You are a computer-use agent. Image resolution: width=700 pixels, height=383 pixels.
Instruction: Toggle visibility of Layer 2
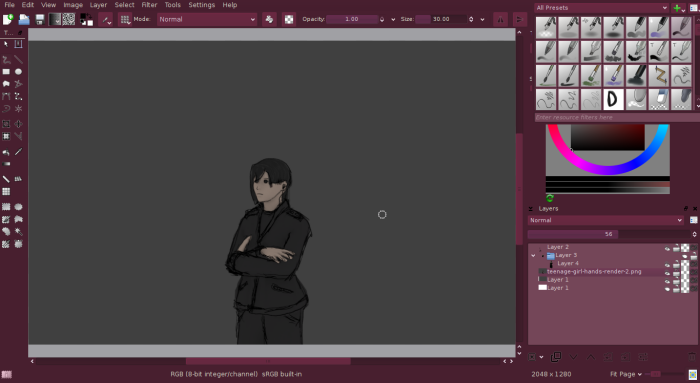click(667, 248)
